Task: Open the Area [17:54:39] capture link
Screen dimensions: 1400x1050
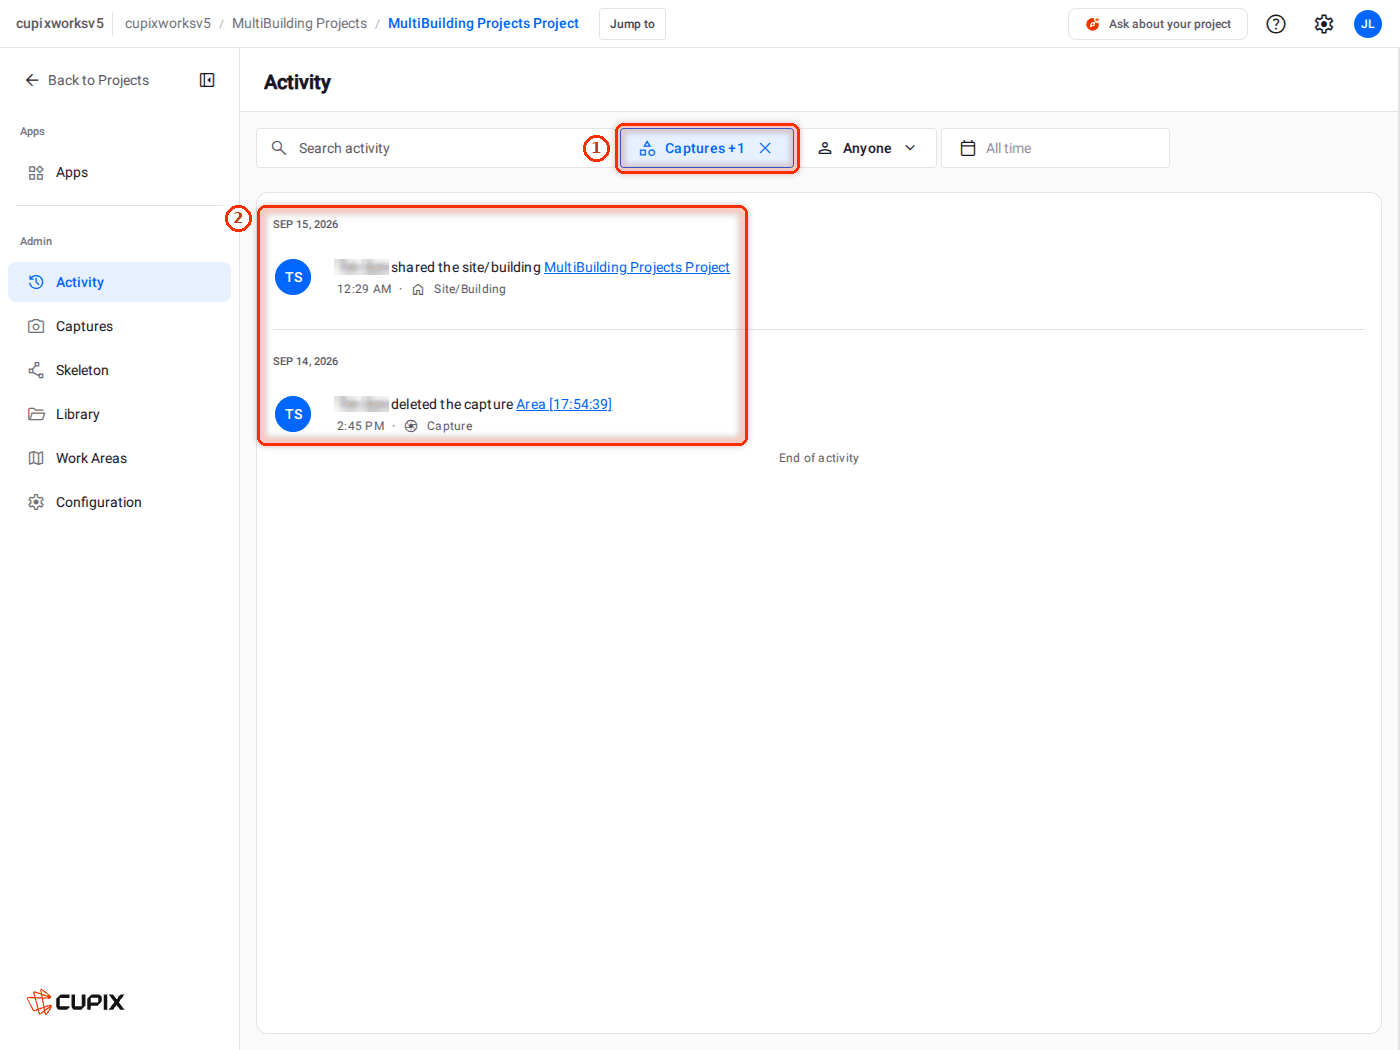Action: pos(564,404)
